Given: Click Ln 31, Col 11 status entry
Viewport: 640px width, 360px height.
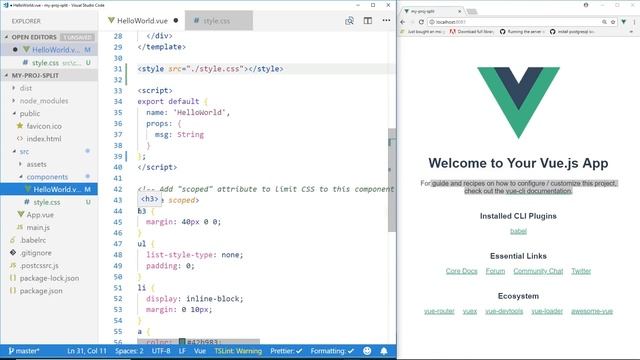Looking at the screenshot, I should pyautogui.click(x=87, y=351).
